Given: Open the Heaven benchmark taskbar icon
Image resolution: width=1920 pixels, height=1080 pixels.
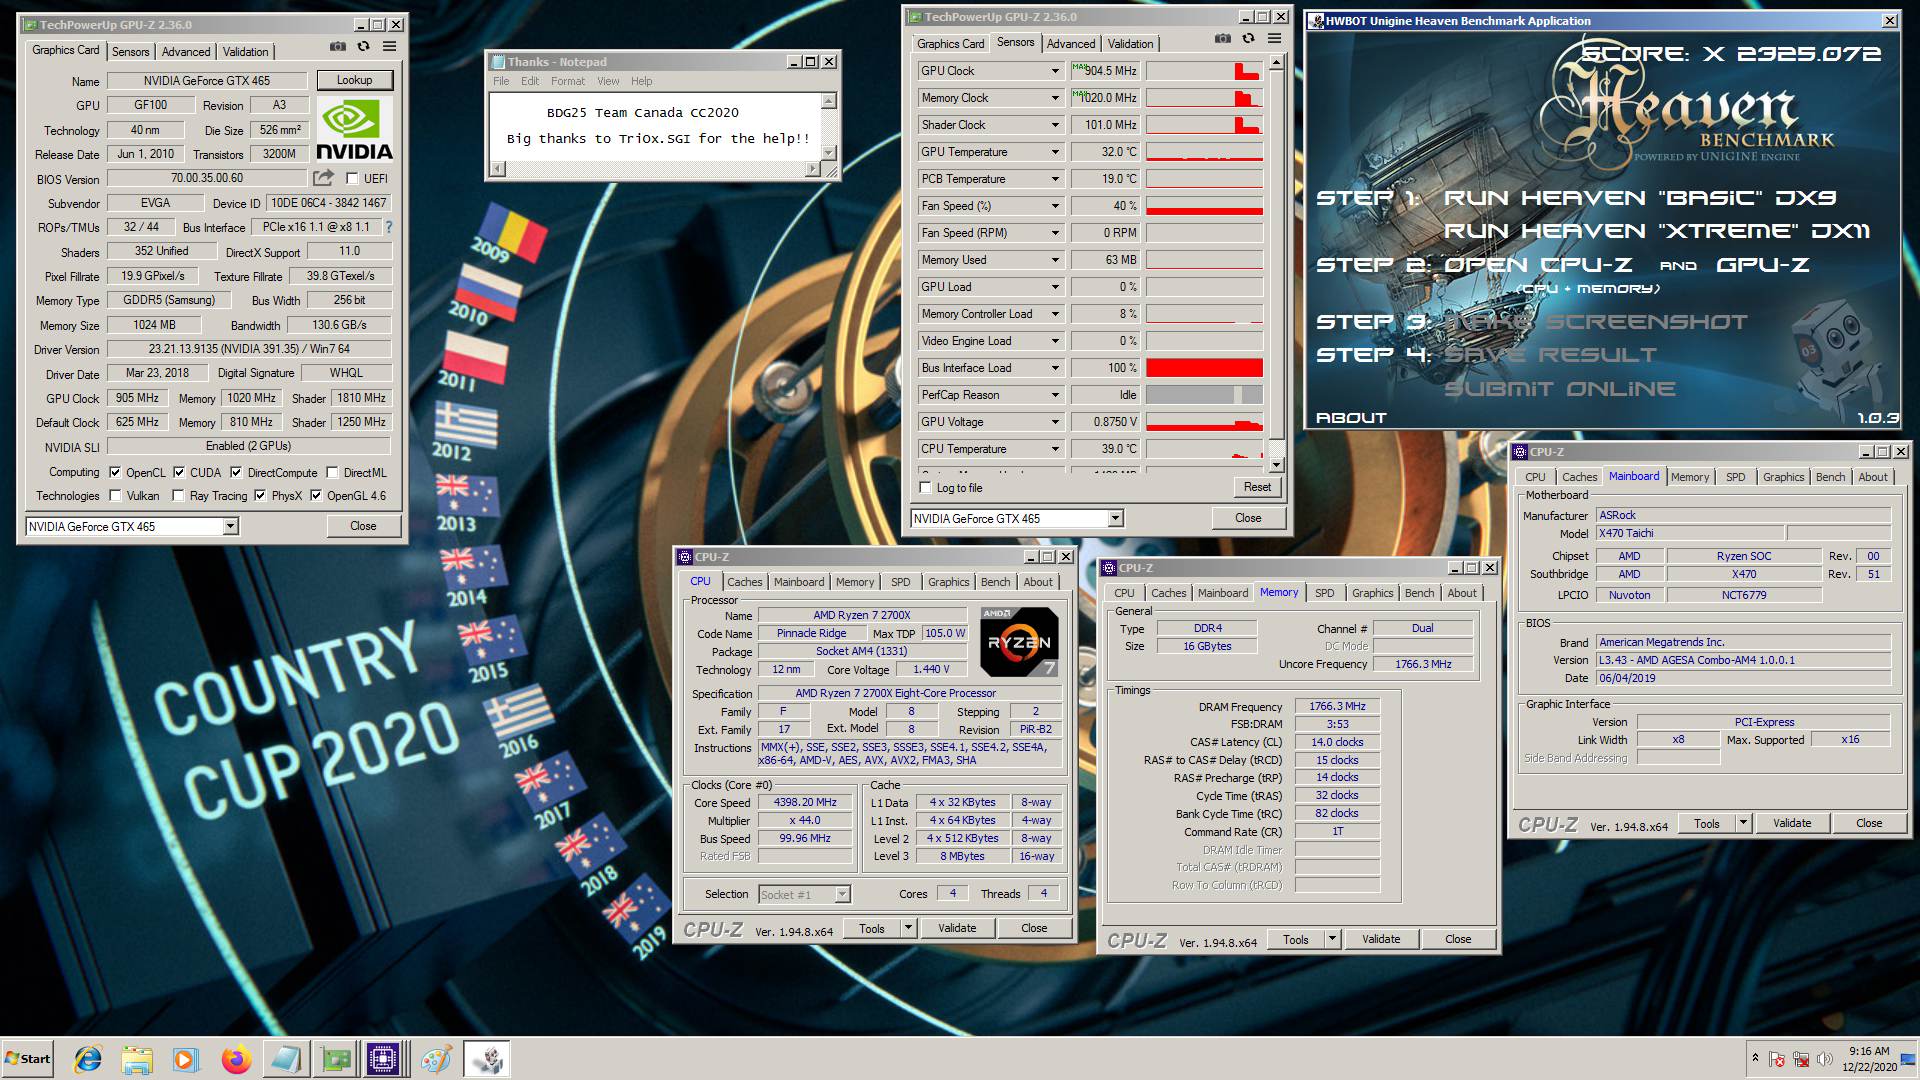Looking at the screenshot, I should [487, 1059].
